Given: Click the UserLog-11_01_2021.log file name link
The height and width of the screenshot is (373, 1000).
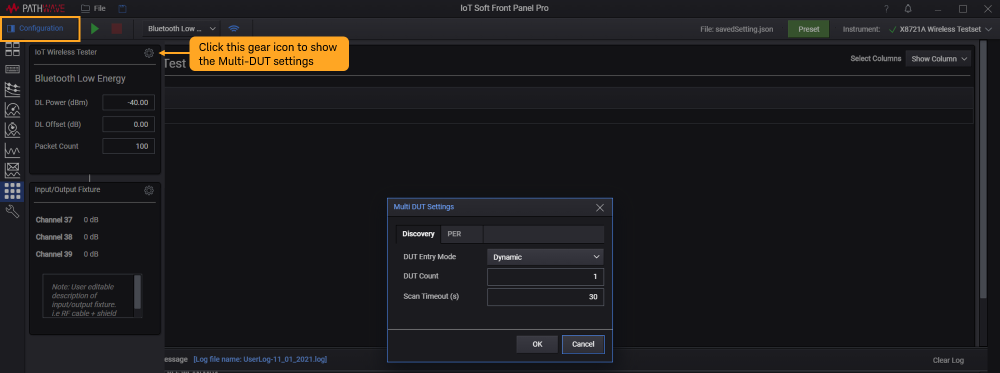Looking at the screenshot, I should [x=260, y=360].
